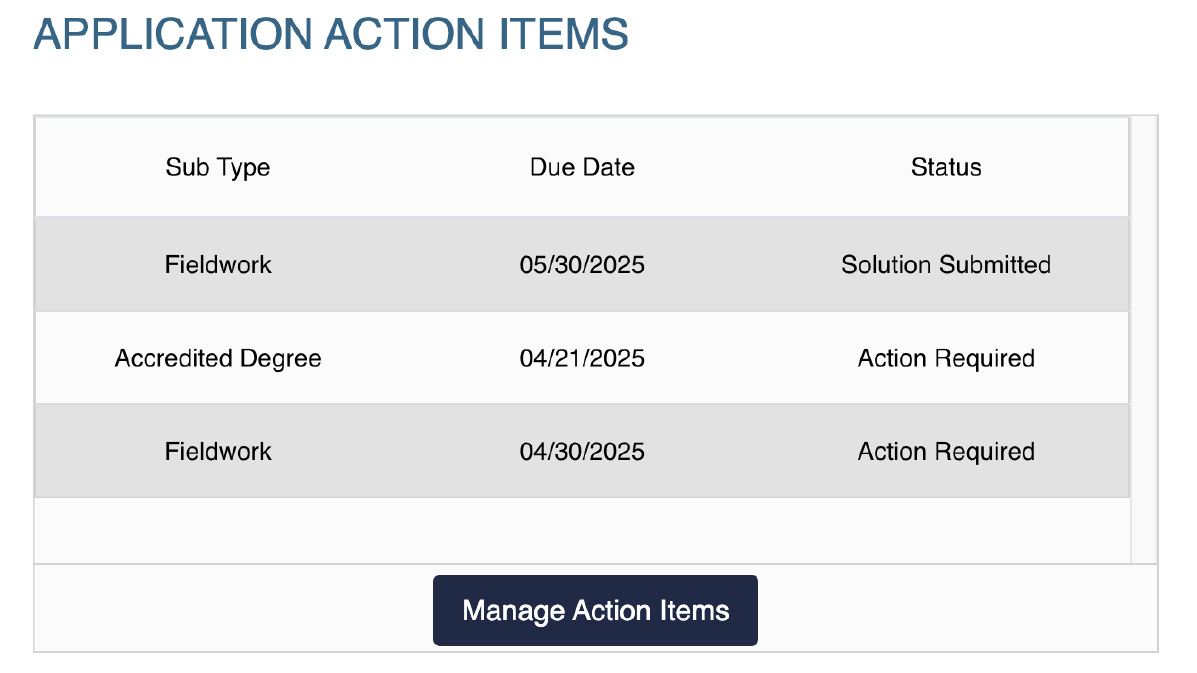Click the 05/30/2025 due date cell
1197x673 pixels.
582,265
